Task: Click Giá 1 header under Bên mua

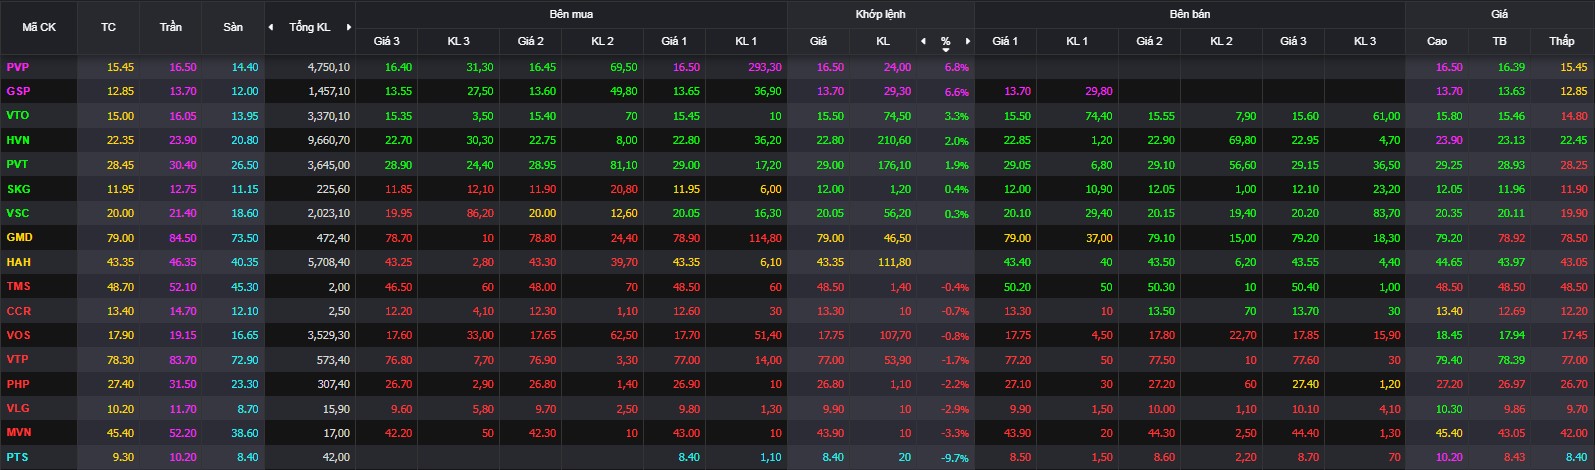Action: coord(674,41)
